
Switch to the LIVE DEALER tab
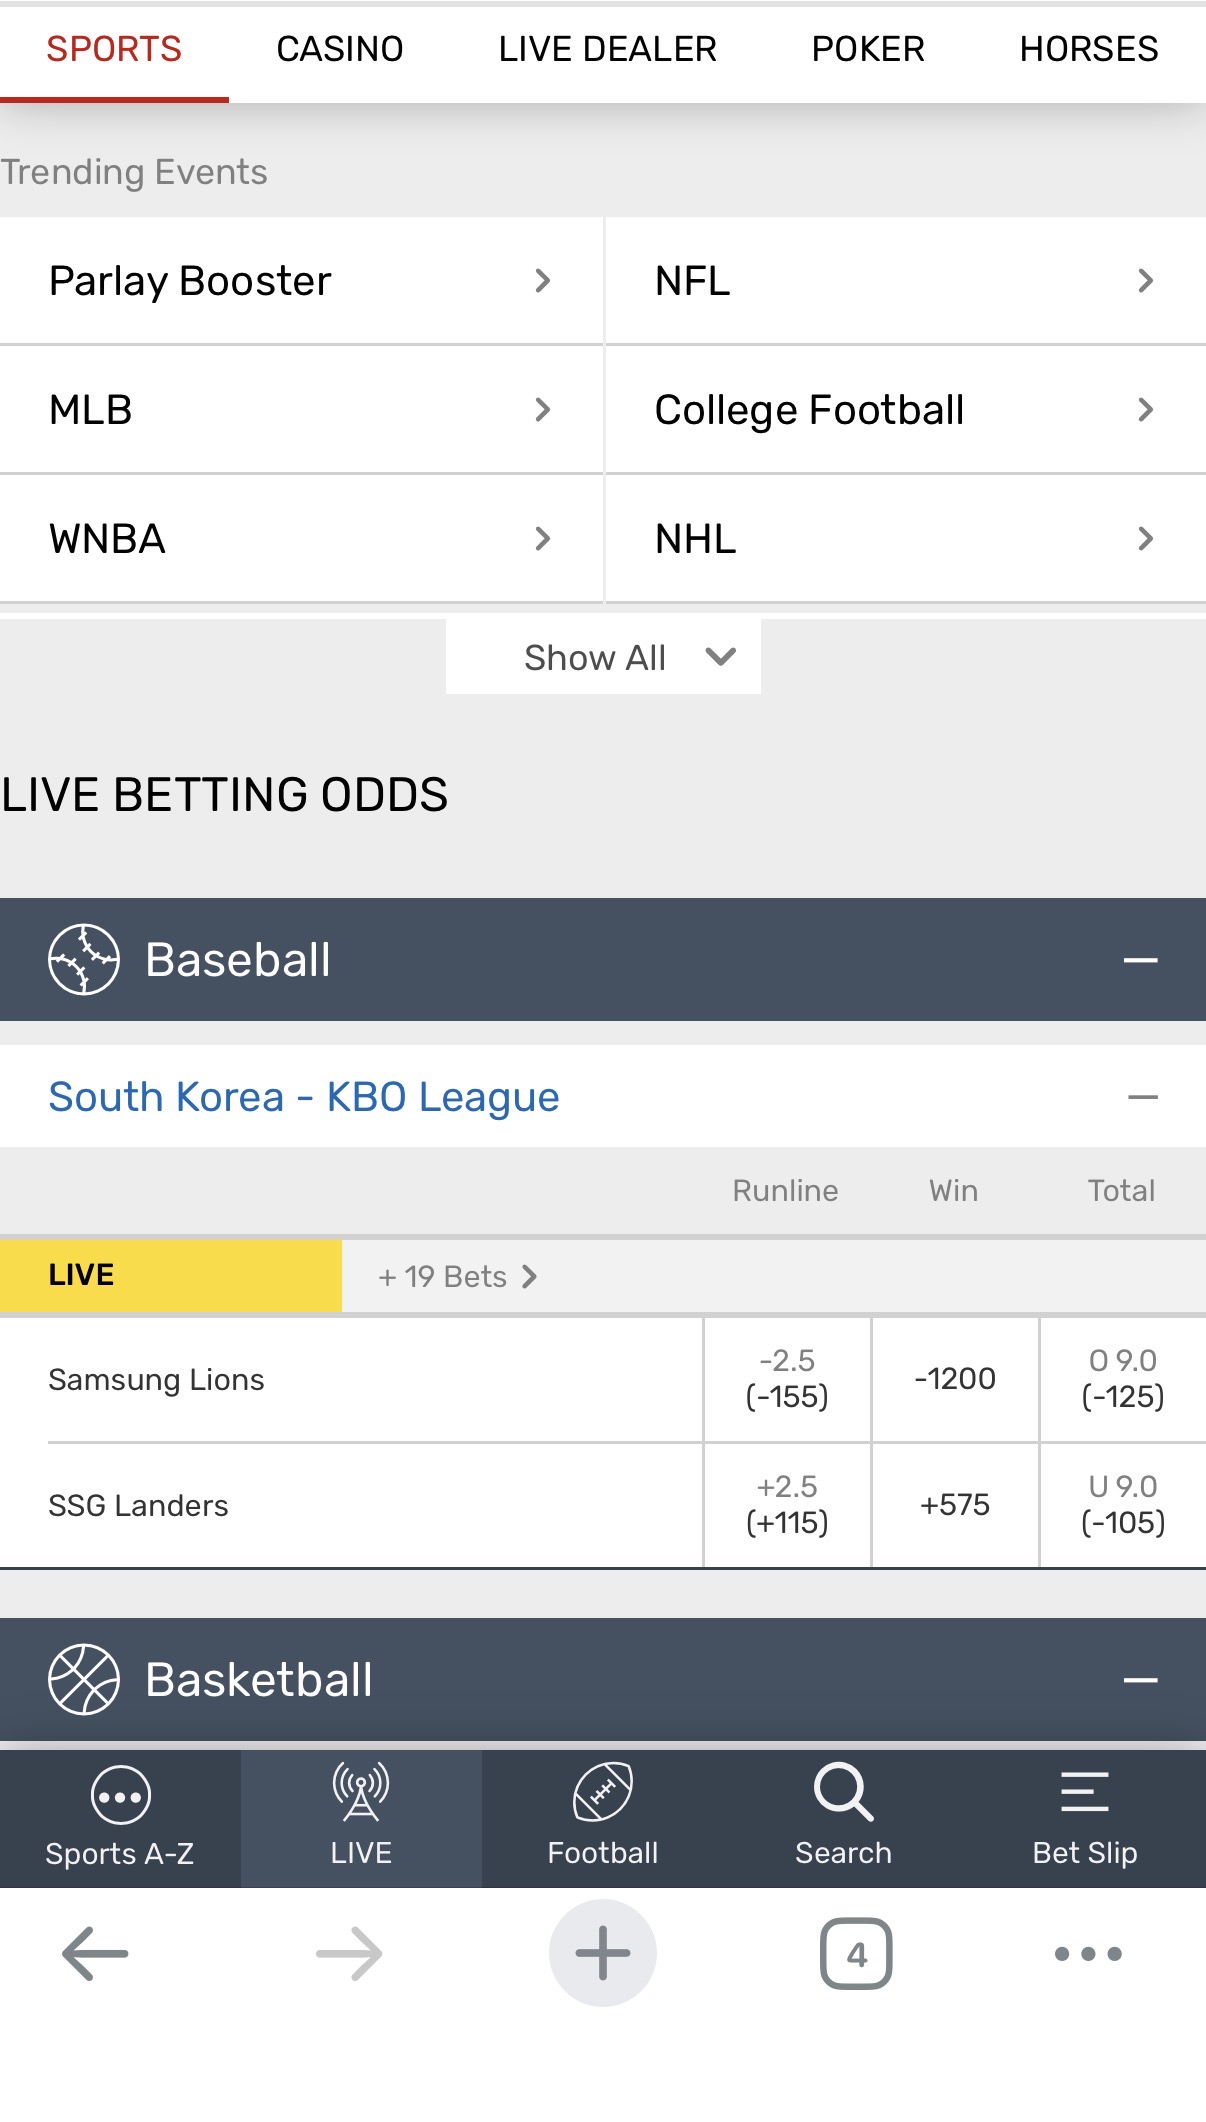pyautogui.click(x=607, y=49)
